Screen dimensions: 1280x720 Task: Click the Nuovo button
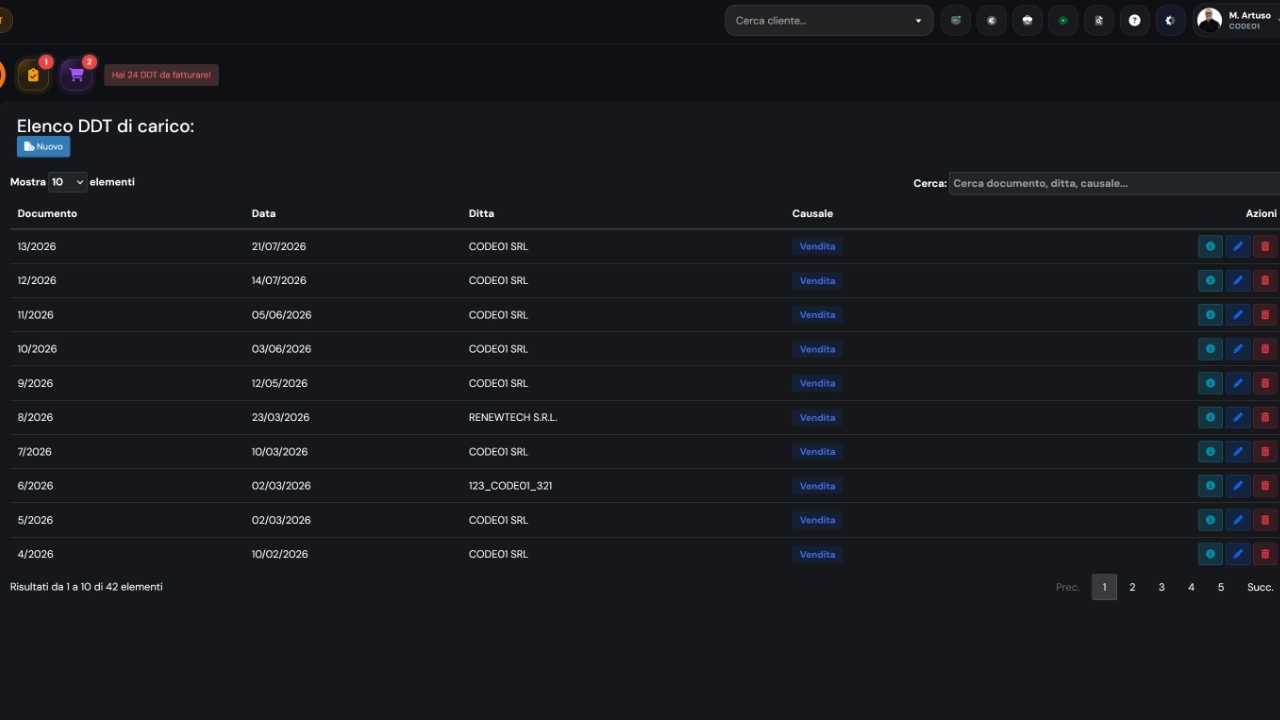43,147
